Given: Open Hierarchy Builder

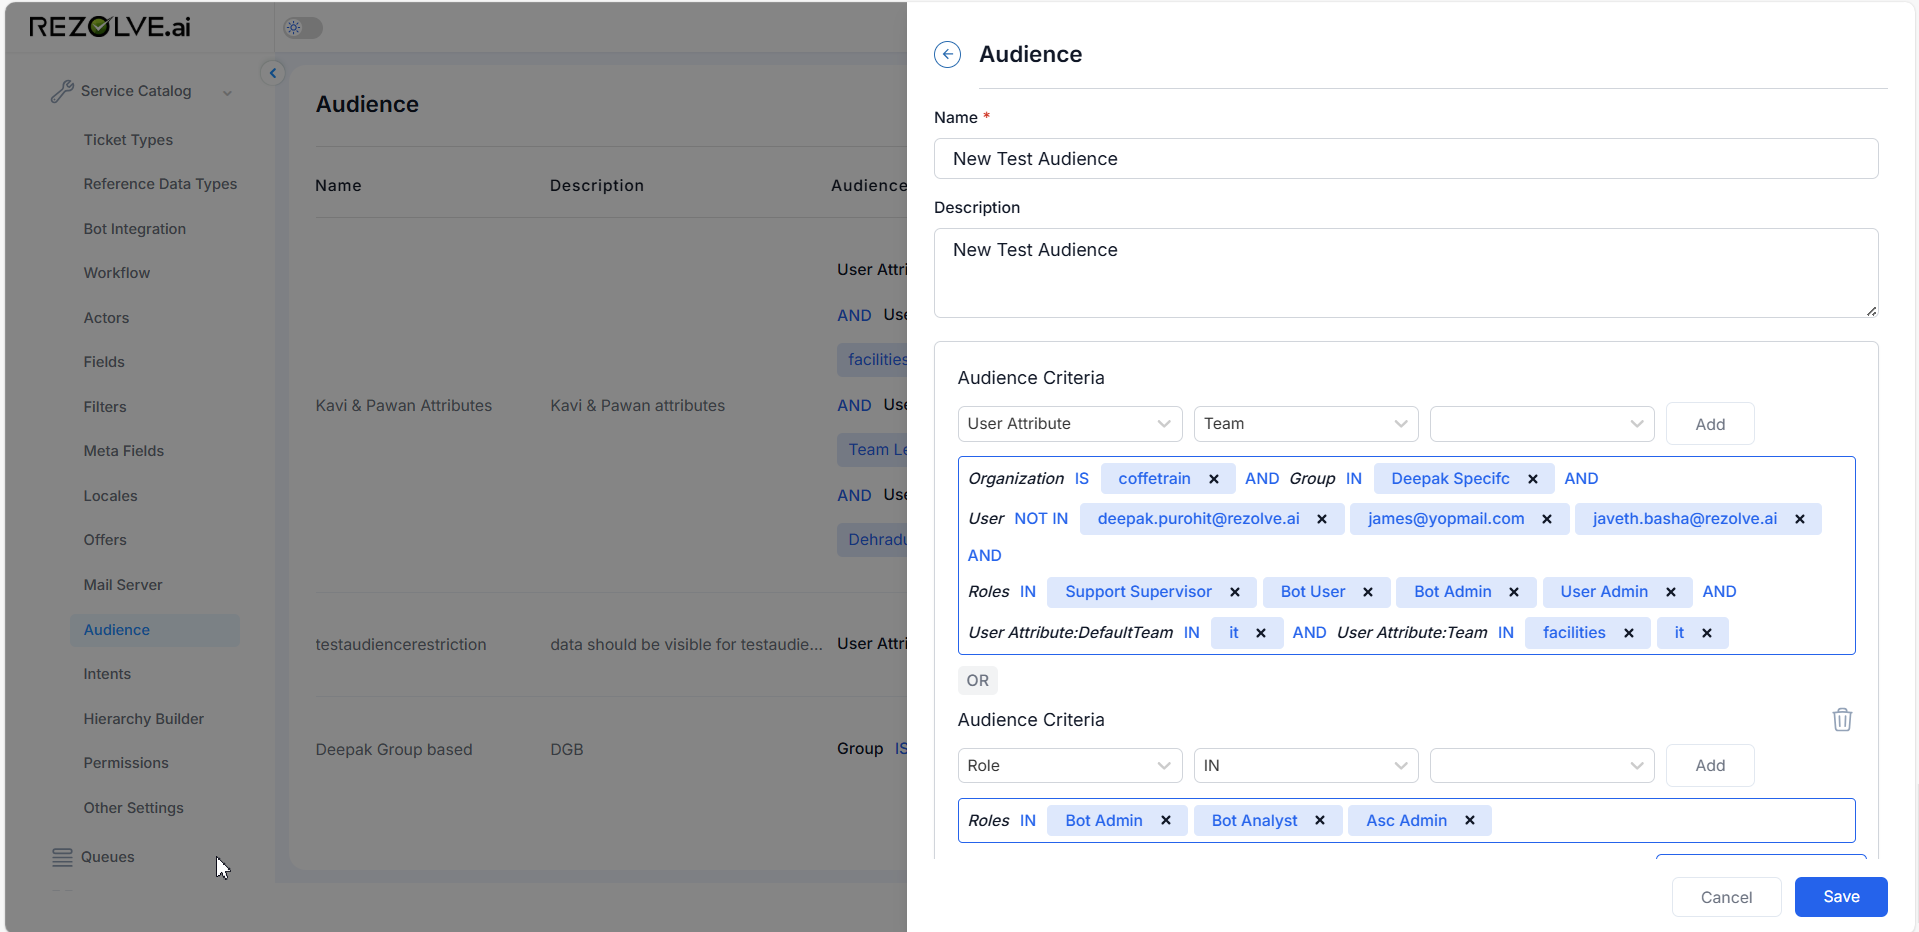Looking at the screenshot, I should [144, 719].
